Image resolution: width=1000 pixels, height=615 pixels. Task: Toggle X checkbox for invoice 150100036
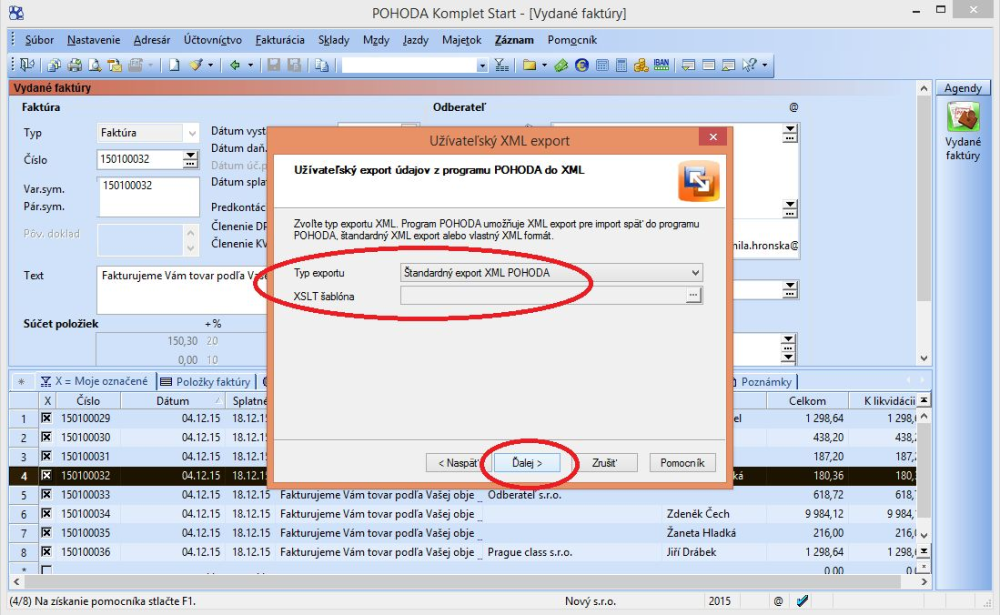click(x=47, y=552)
